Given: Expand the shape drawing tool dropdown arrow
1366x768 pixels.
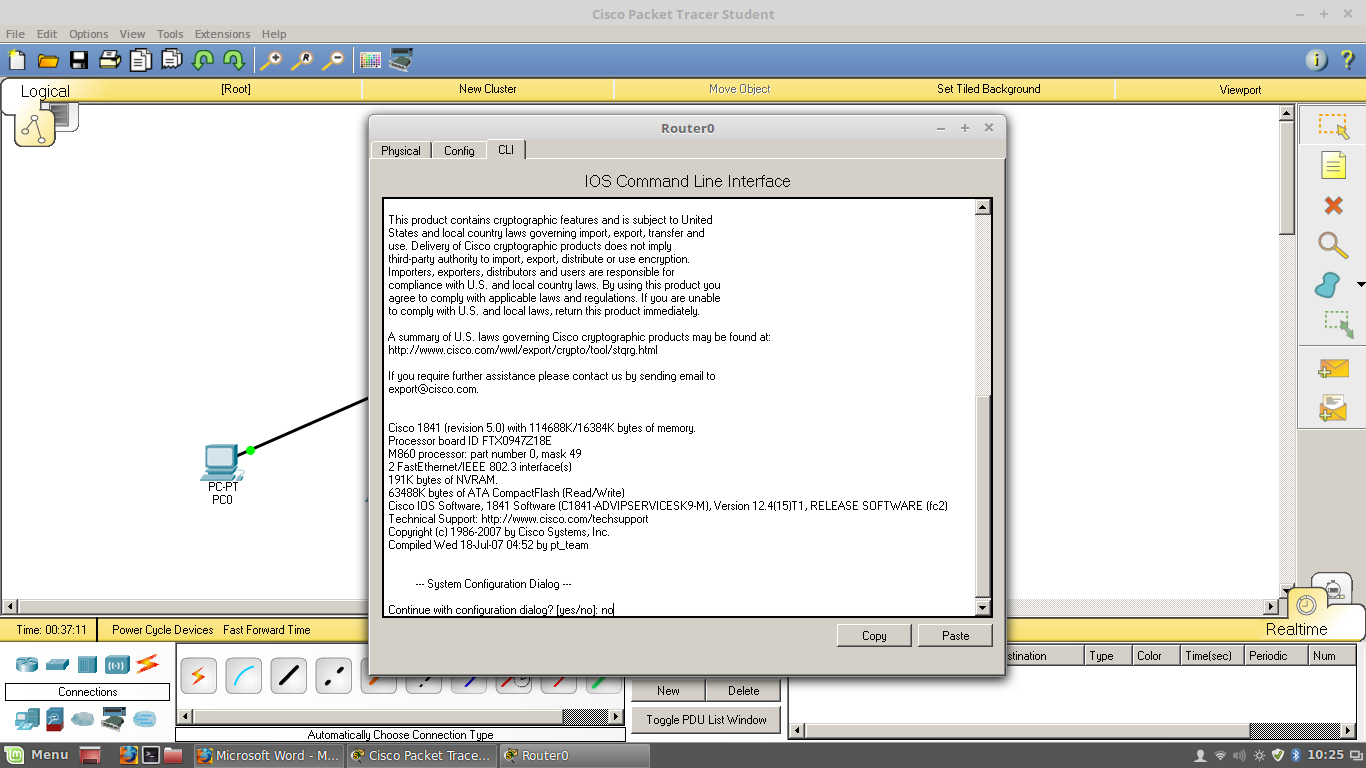Looking at the screenshot, I should [x=1362, y=283].
